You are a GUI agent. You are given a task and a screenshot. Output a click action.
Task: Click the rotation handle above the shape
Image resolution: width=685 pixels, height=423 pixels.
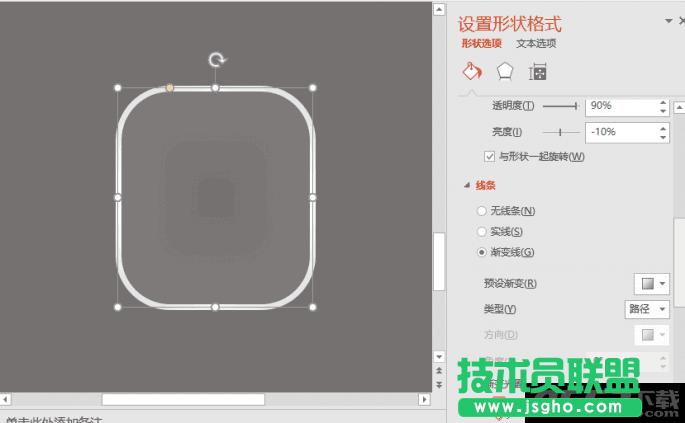(217, 60)
